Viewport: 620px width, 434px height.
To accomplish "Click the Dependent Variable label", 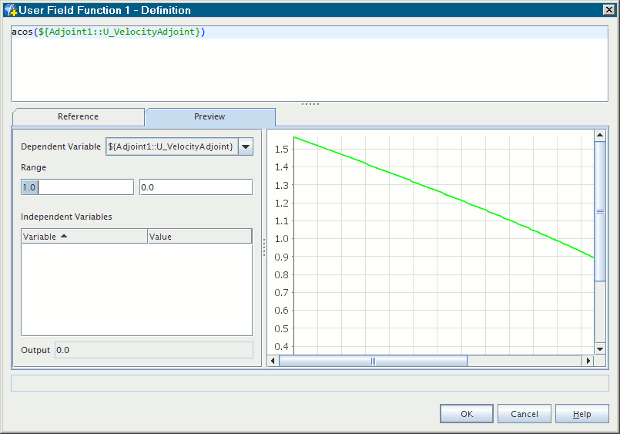I will tap(60, 147).
